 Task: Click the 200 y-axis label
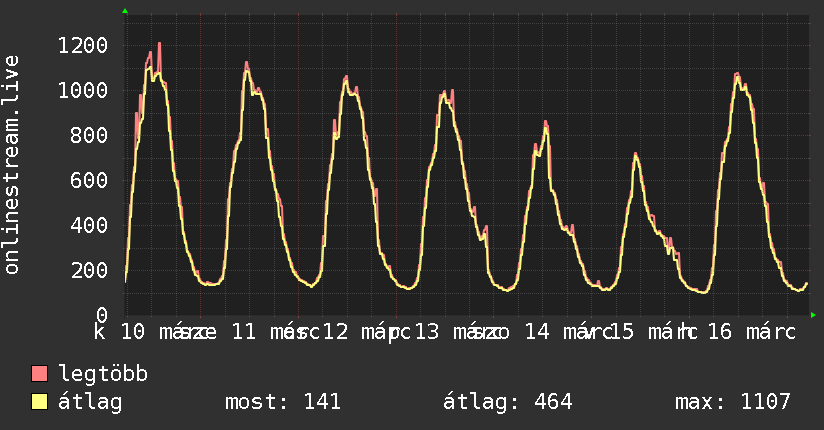pos(89,271)
